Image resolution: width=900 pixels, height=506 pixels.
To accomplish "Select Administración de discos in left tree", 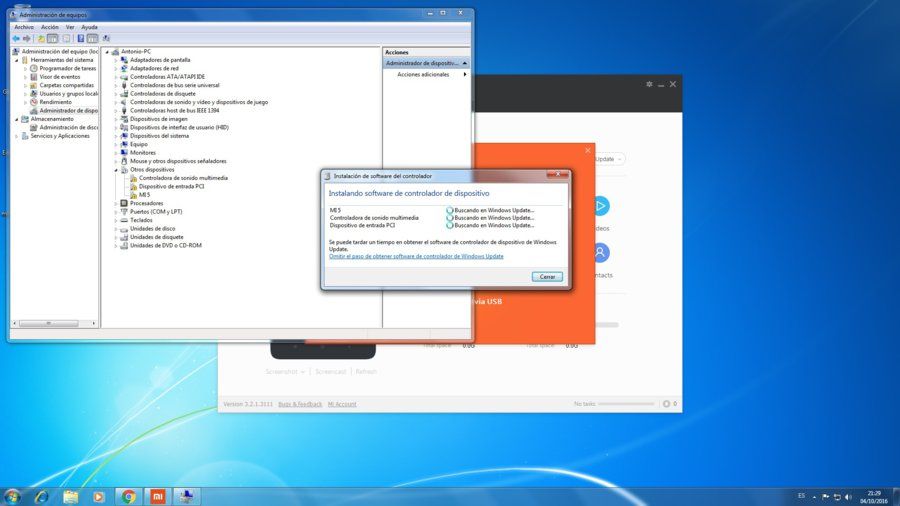I will [68, 127].
